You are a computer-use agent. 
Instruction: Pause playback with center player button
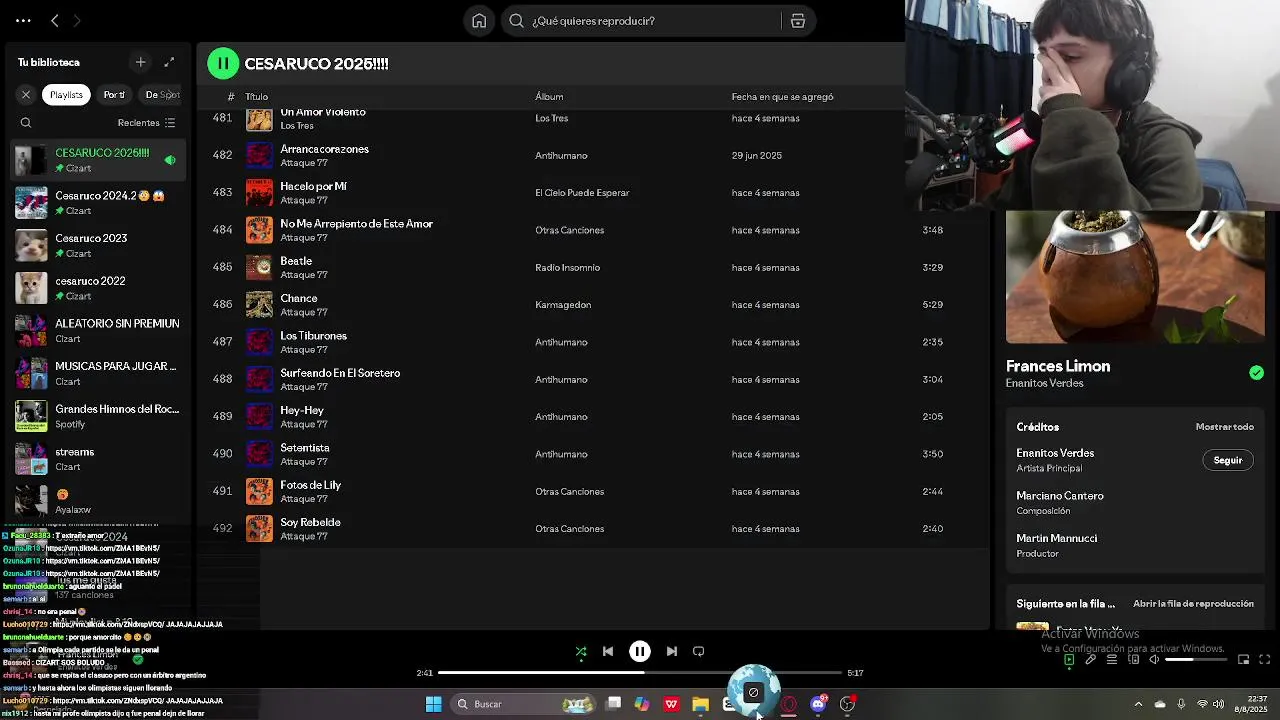pos(640,652)
